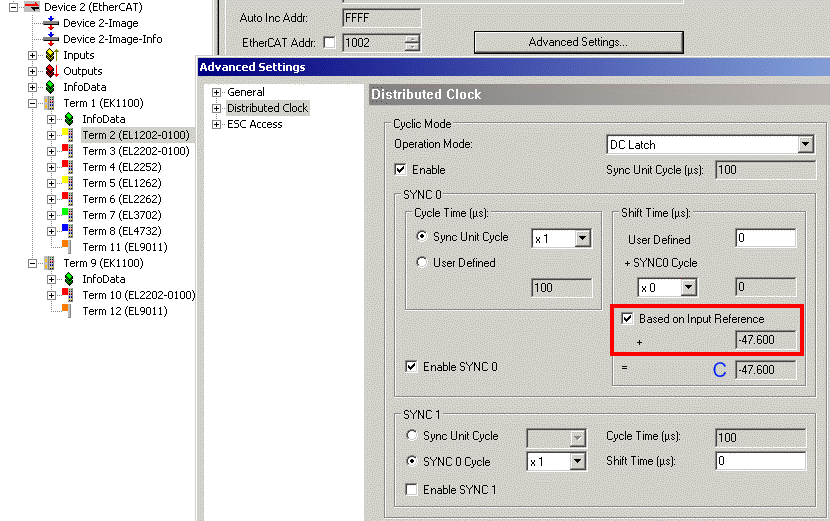Screen dimensions: 830x521
Task: Click the Shift Time User Defined field
Action: (x=765, y=238)
